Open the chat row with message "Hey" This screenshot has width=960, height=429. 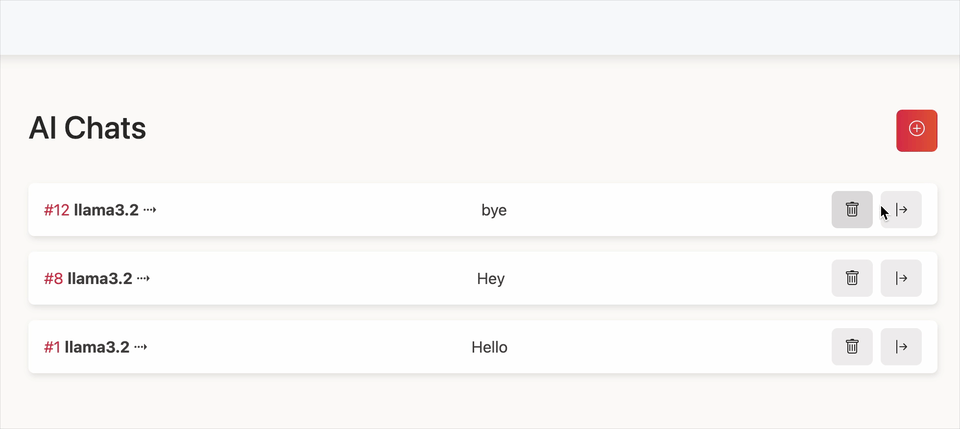[x=482, y=278]
